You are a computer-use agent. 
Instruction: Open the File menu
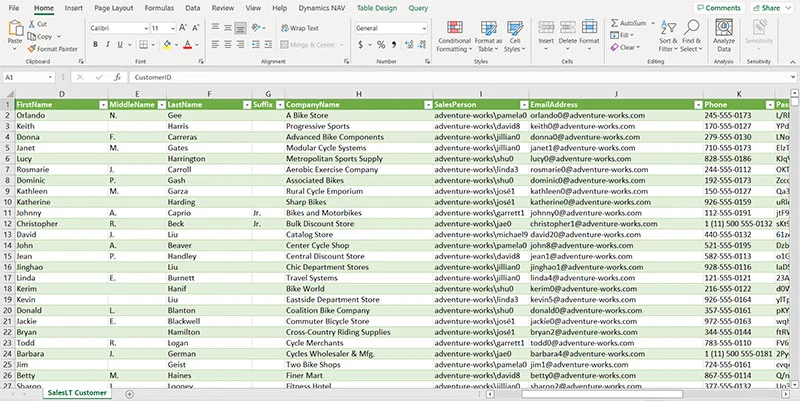pyautogui.click(x=14, y=8)
